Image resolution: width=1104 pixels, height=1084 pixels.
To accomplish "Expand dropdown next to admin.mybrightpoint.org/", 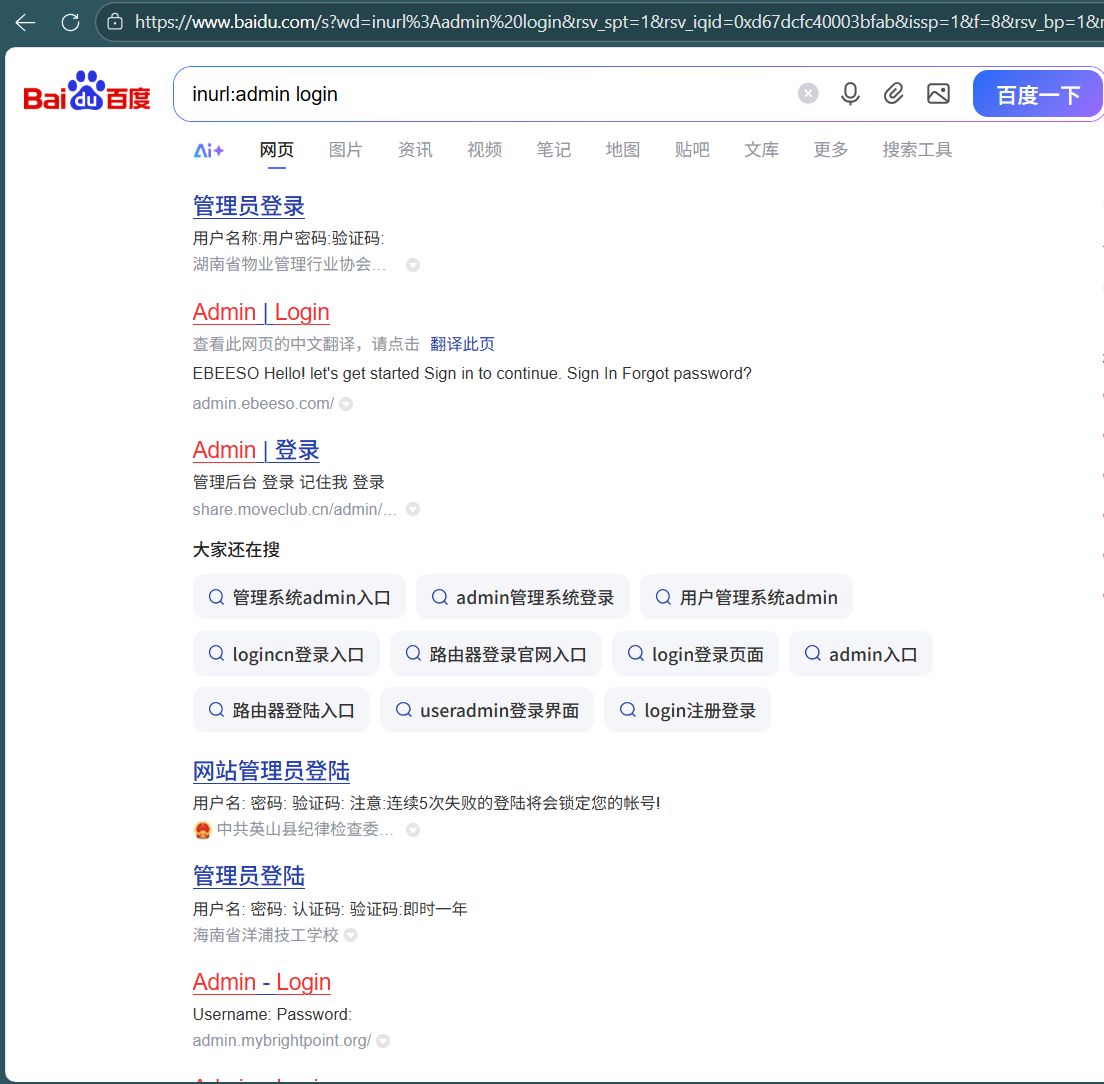I will (x=383, y=1041).
